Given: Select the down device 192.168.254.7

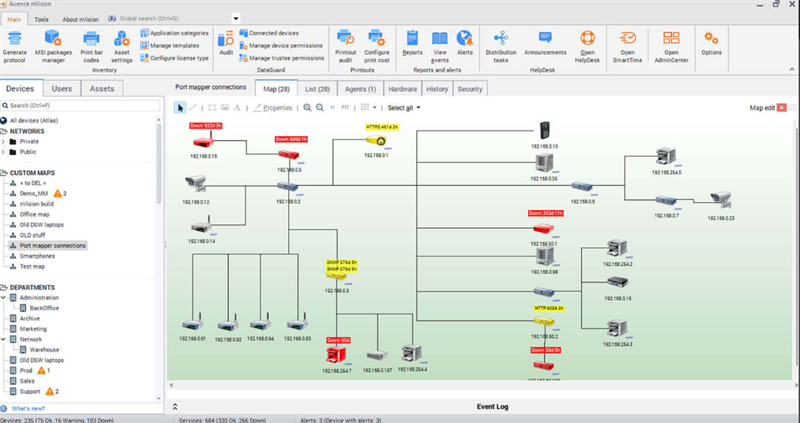Looking at the screenshot, I should point(336,355).
